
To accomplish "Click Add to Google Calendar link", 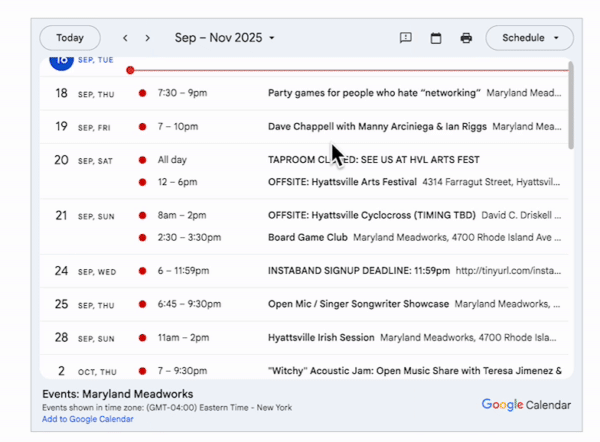I will (88, 419).
